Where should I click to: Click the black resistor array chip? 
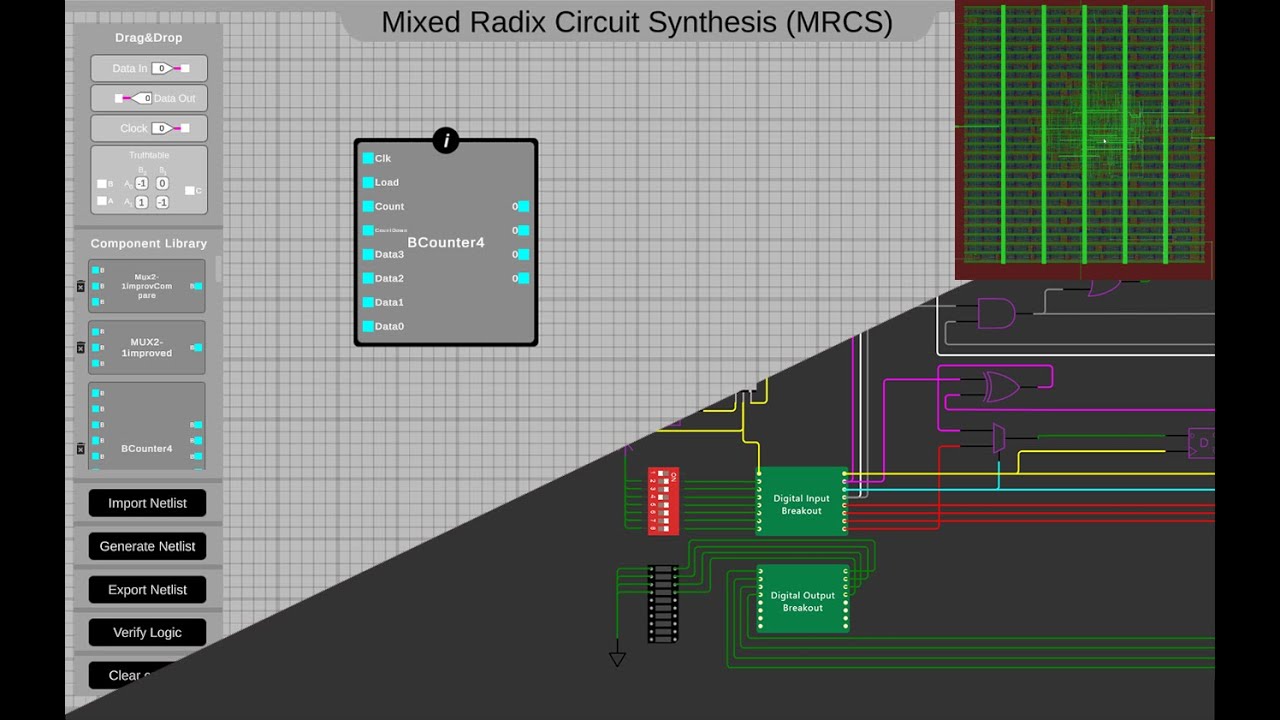(x=663, y=604)
